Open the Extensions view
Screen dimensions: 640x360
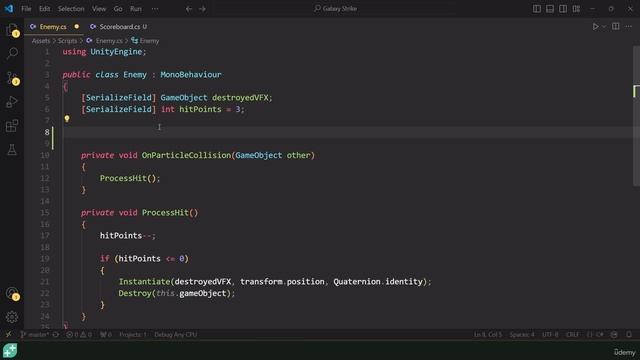12,126
